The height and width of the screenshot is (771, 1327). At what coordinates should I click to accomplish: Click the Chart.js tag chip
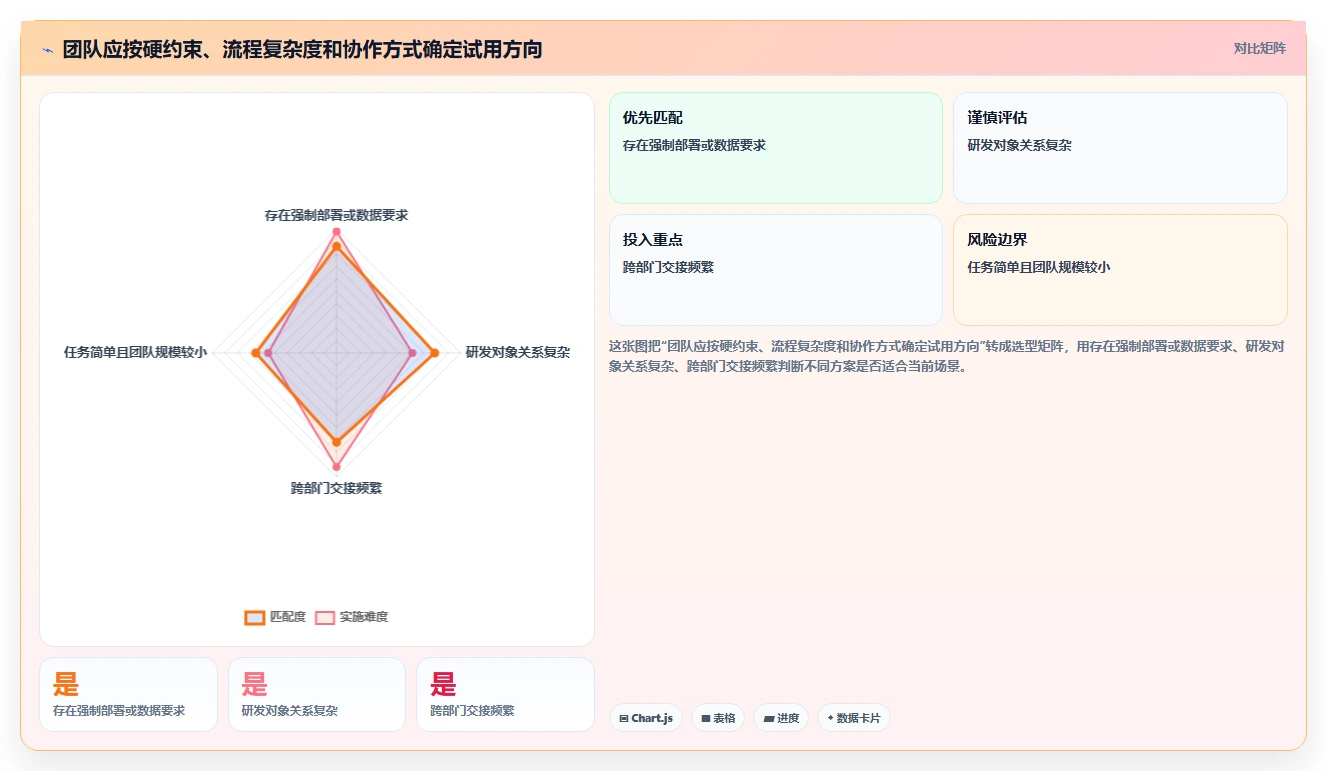(x=646, y=718)
